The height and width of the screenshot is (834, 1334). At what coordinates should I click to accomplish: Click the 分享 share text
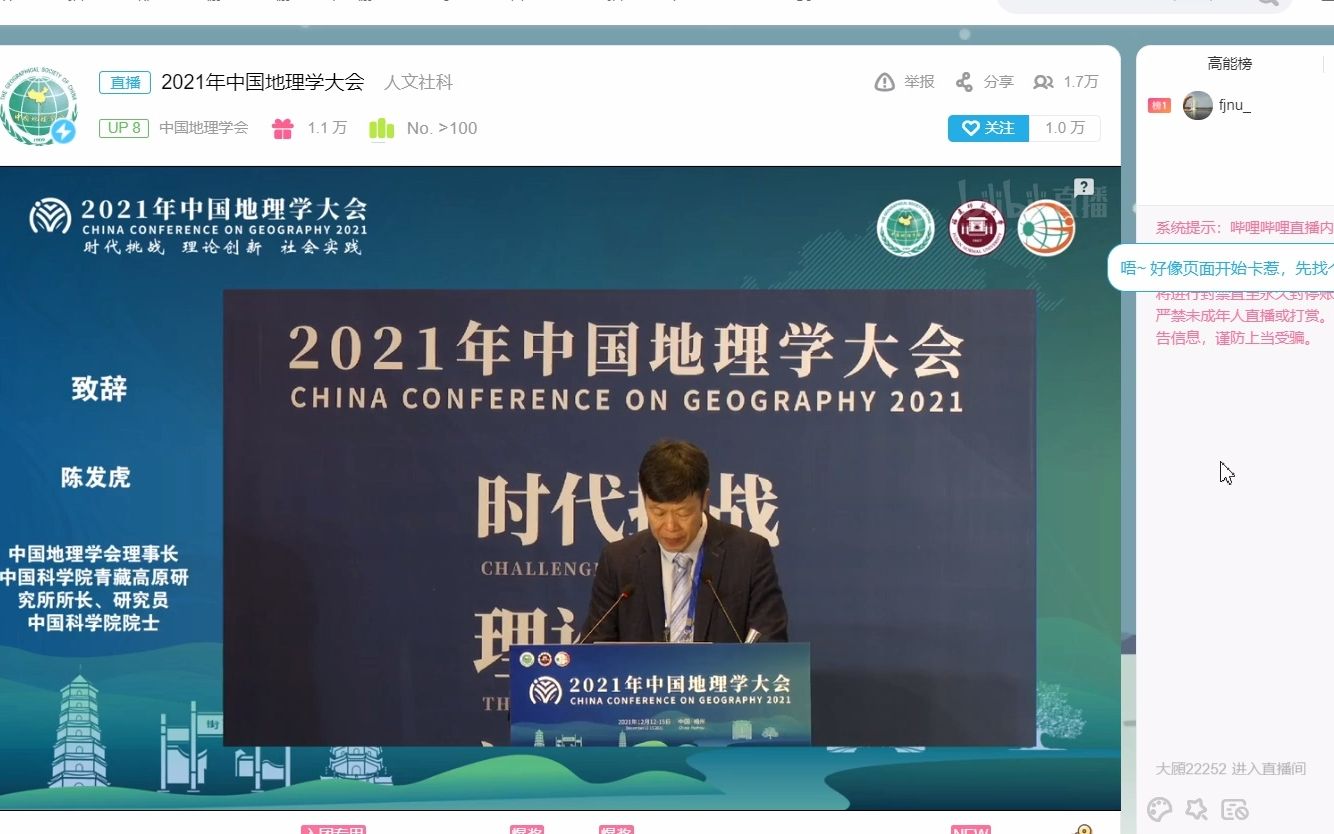[998, 82]
